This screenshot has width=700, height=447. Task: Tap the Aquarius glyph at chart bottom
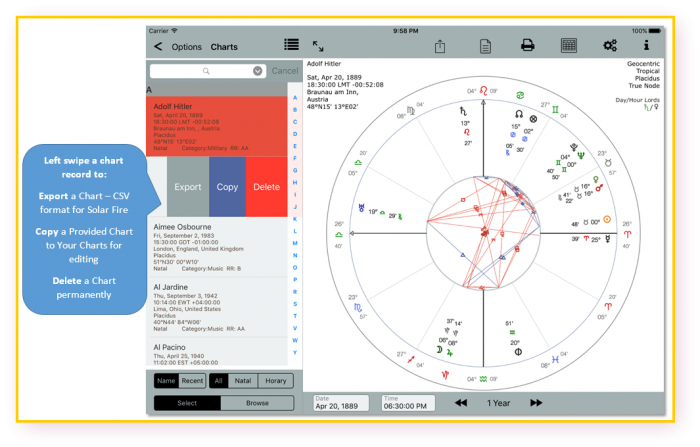click(x=483, y=379)
